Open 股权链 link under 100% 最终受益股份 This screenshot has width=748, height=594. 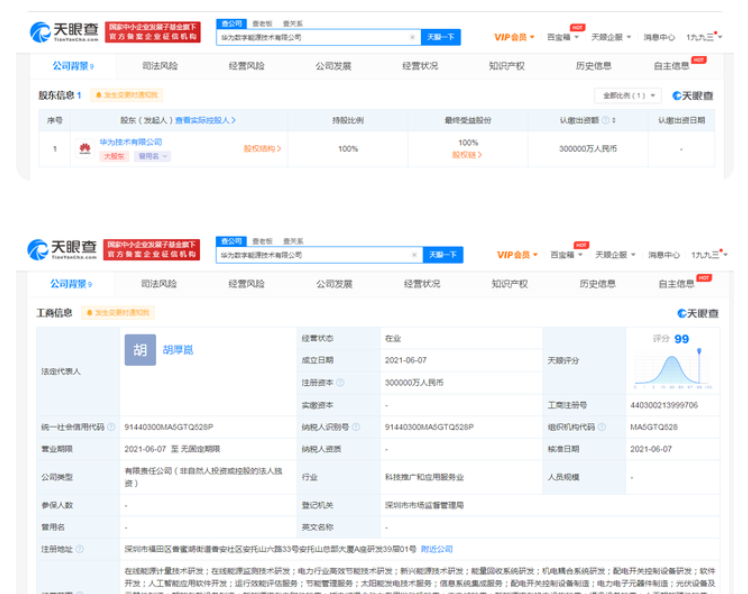point(467,155)
